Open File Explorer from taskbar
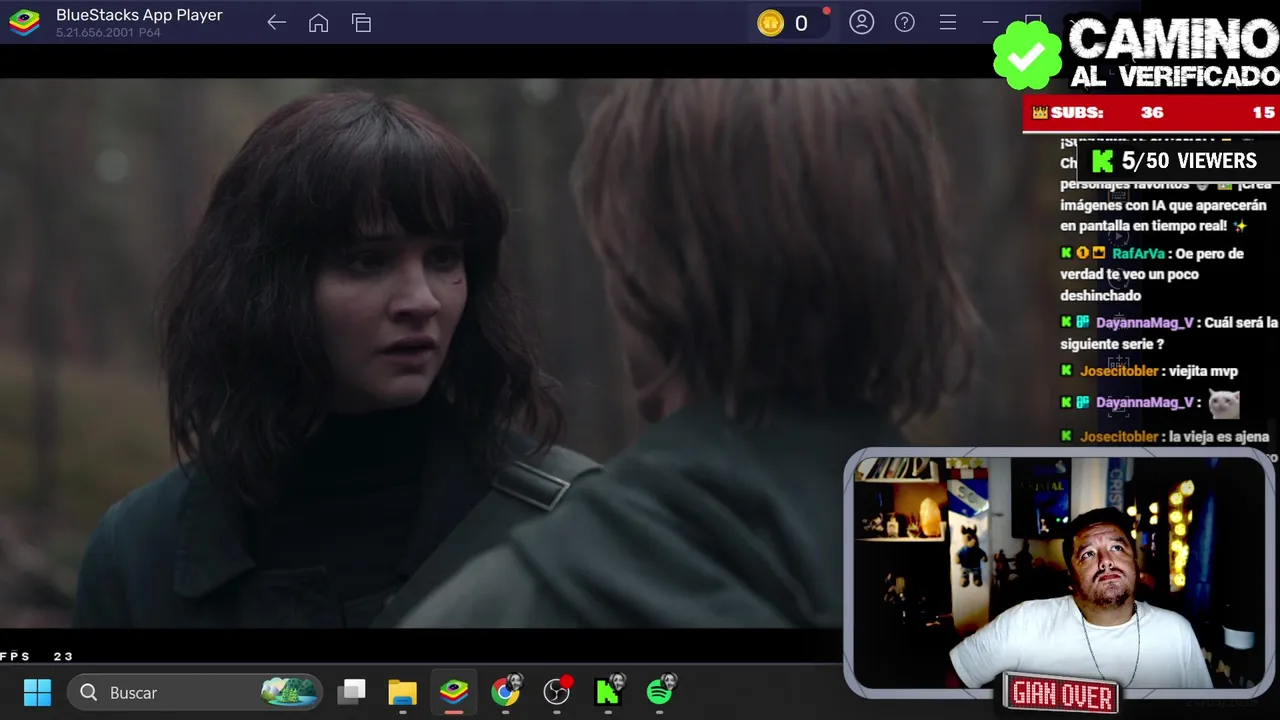This screenshot has height=720, width=1280. pos(402,692)
